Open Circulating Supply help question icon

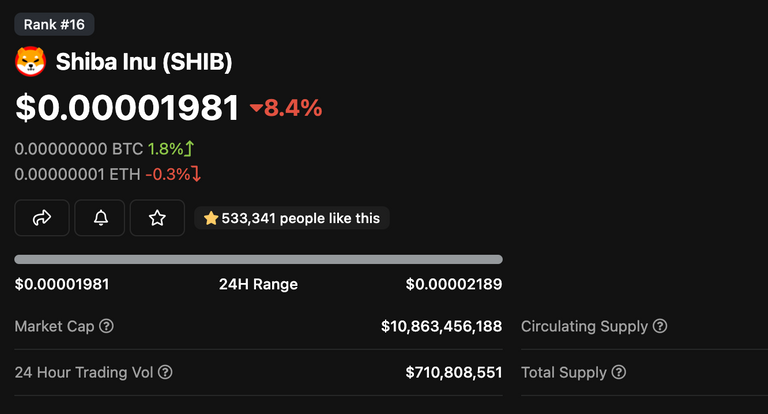point(660,326)
